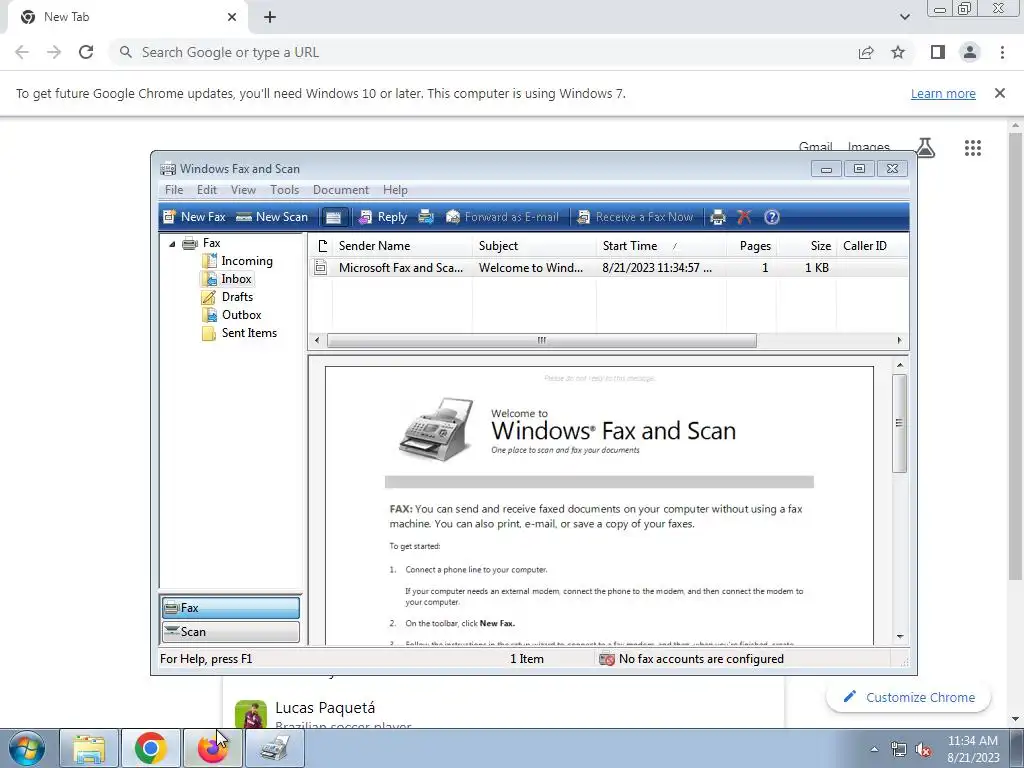Screen dimensions: 1024x768
Task: Click the forward fax icon next to Reply
Action: pyautogui.click(x=426, y=217)
